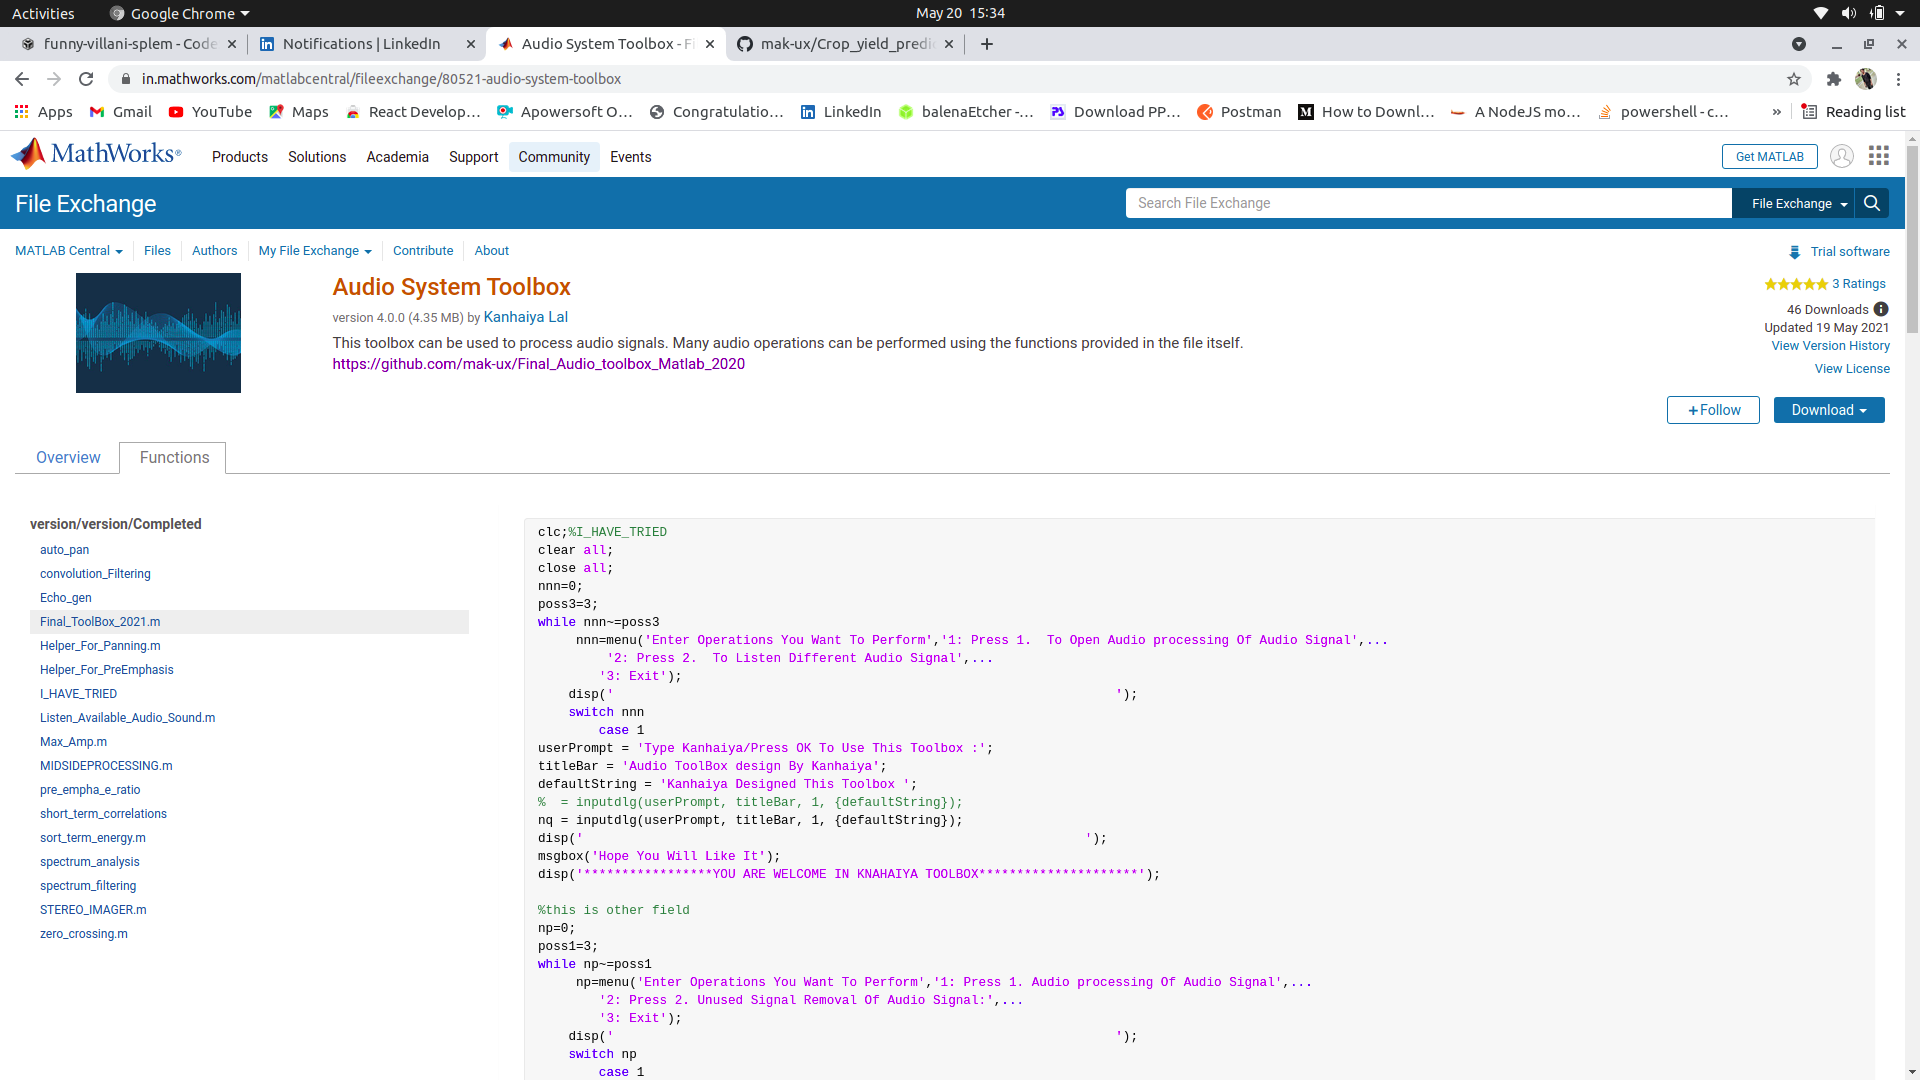Open the YouTube bookmark

click(210, 112)
